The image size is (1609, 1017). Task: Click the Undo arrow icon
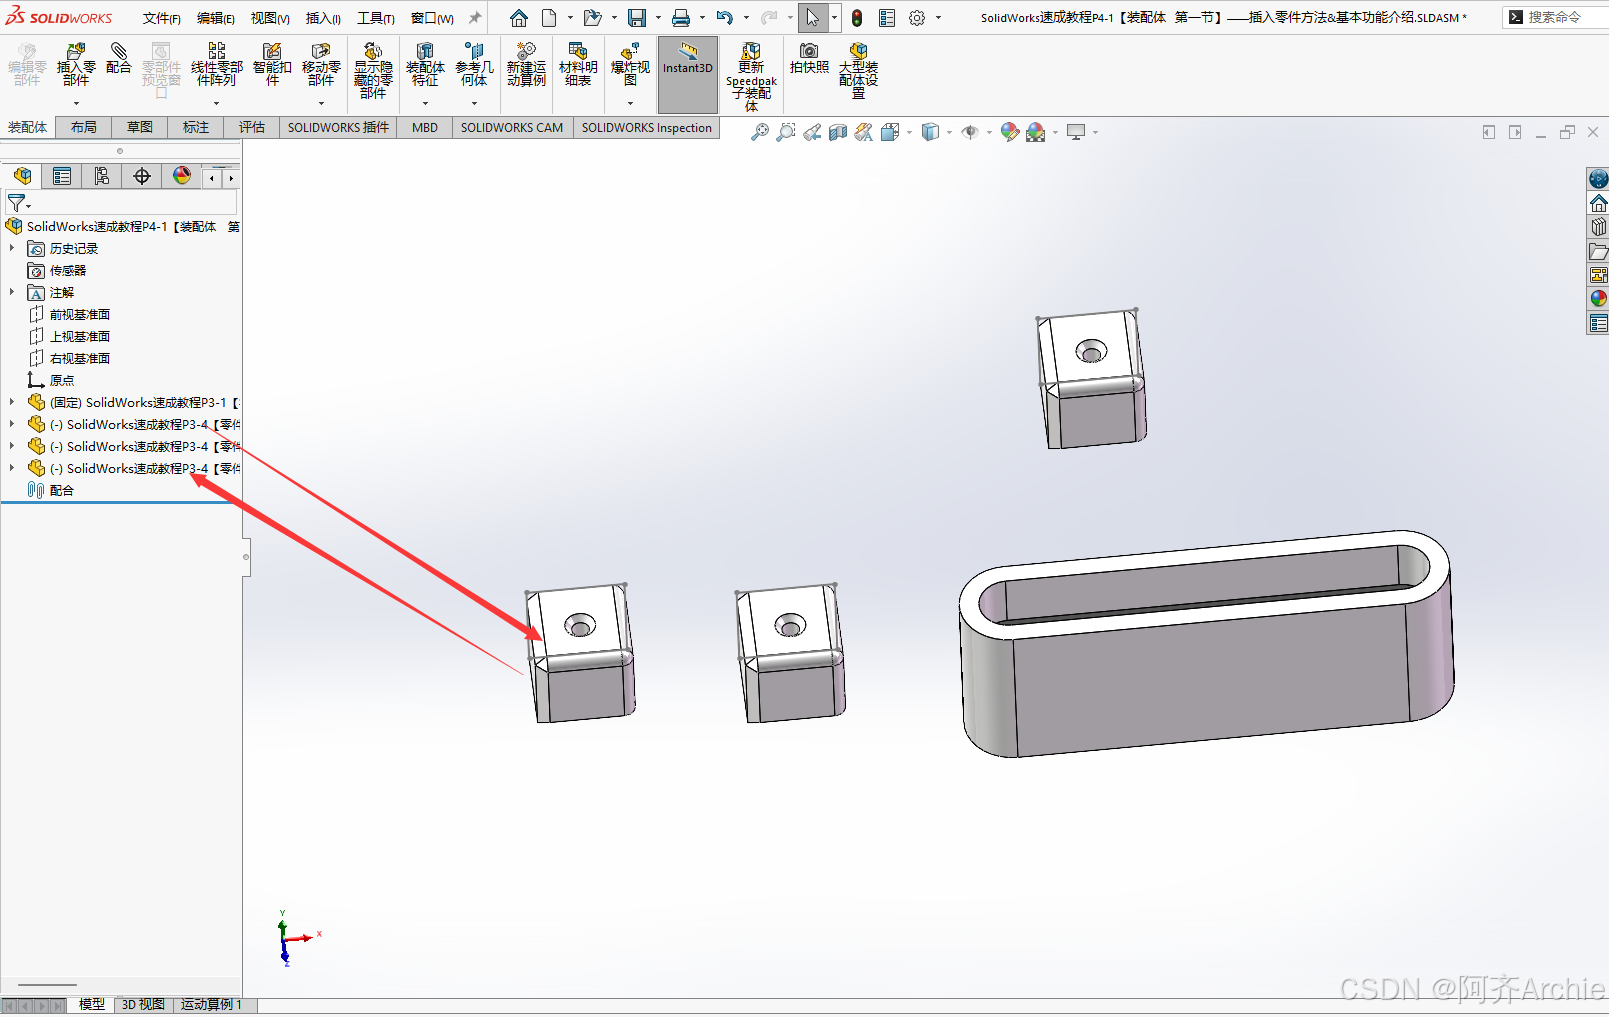tap(725, 18)
